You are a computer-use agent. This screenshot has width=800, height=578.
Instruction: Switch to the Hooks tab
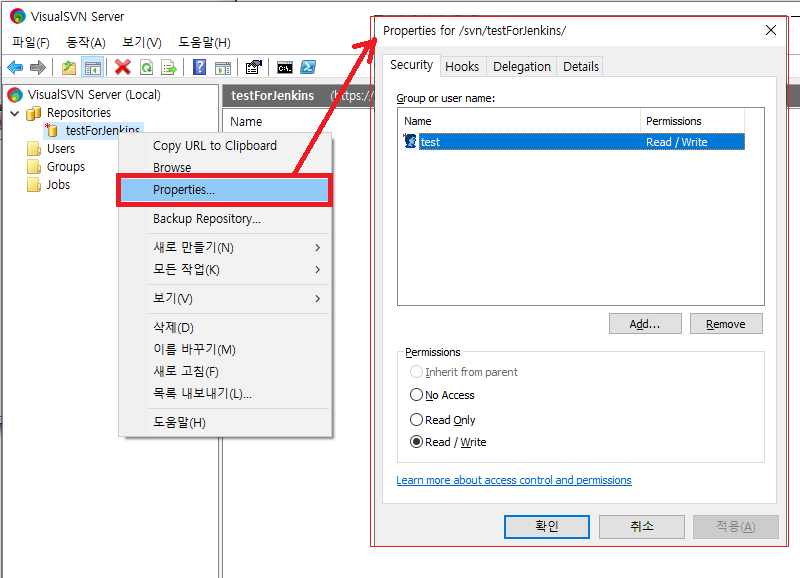(462, 67)
